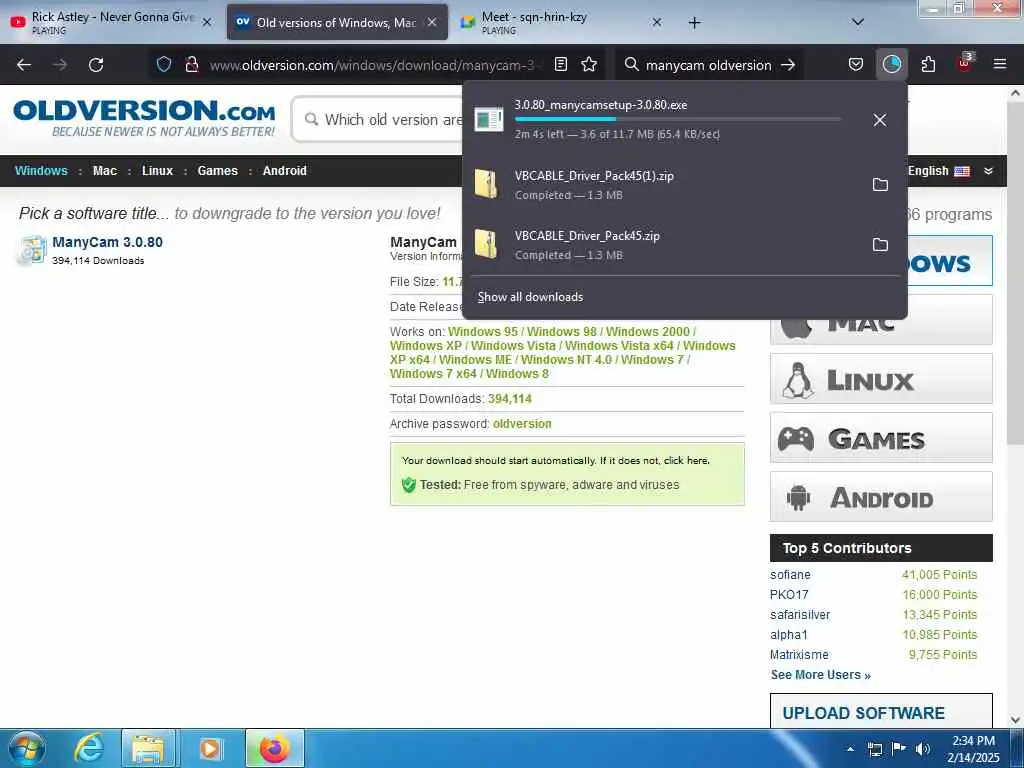Switch to Firefox in the taskbar
The height and width of the screenshot is (768, 1024).
coord(274,748)
